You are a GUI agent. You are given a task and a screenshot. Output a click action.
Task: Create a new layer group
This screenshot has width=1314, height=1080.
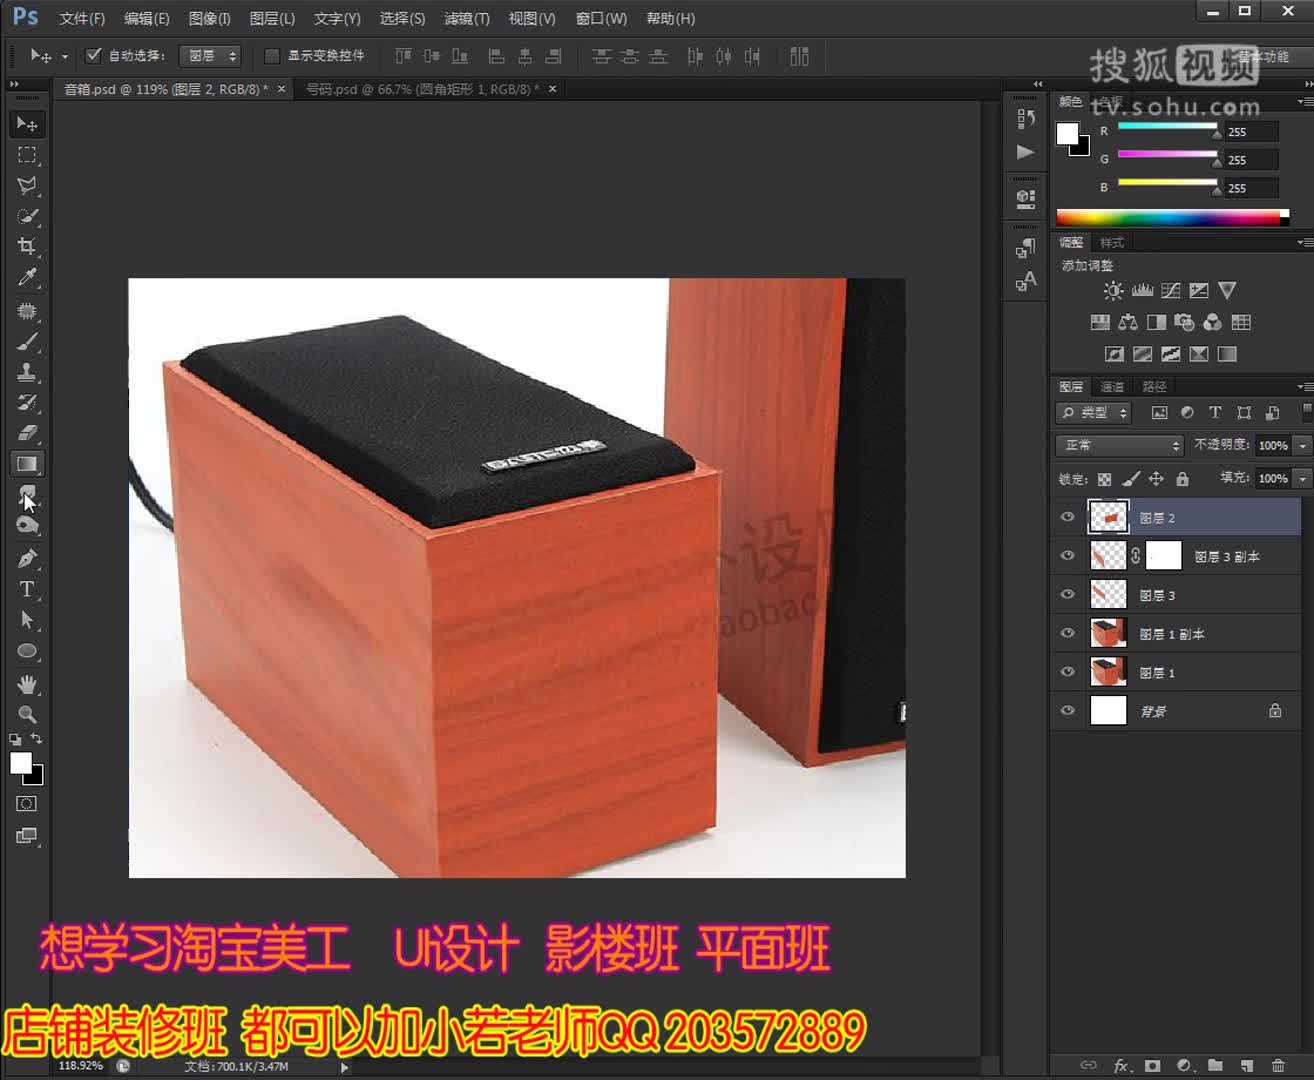1215,1066
